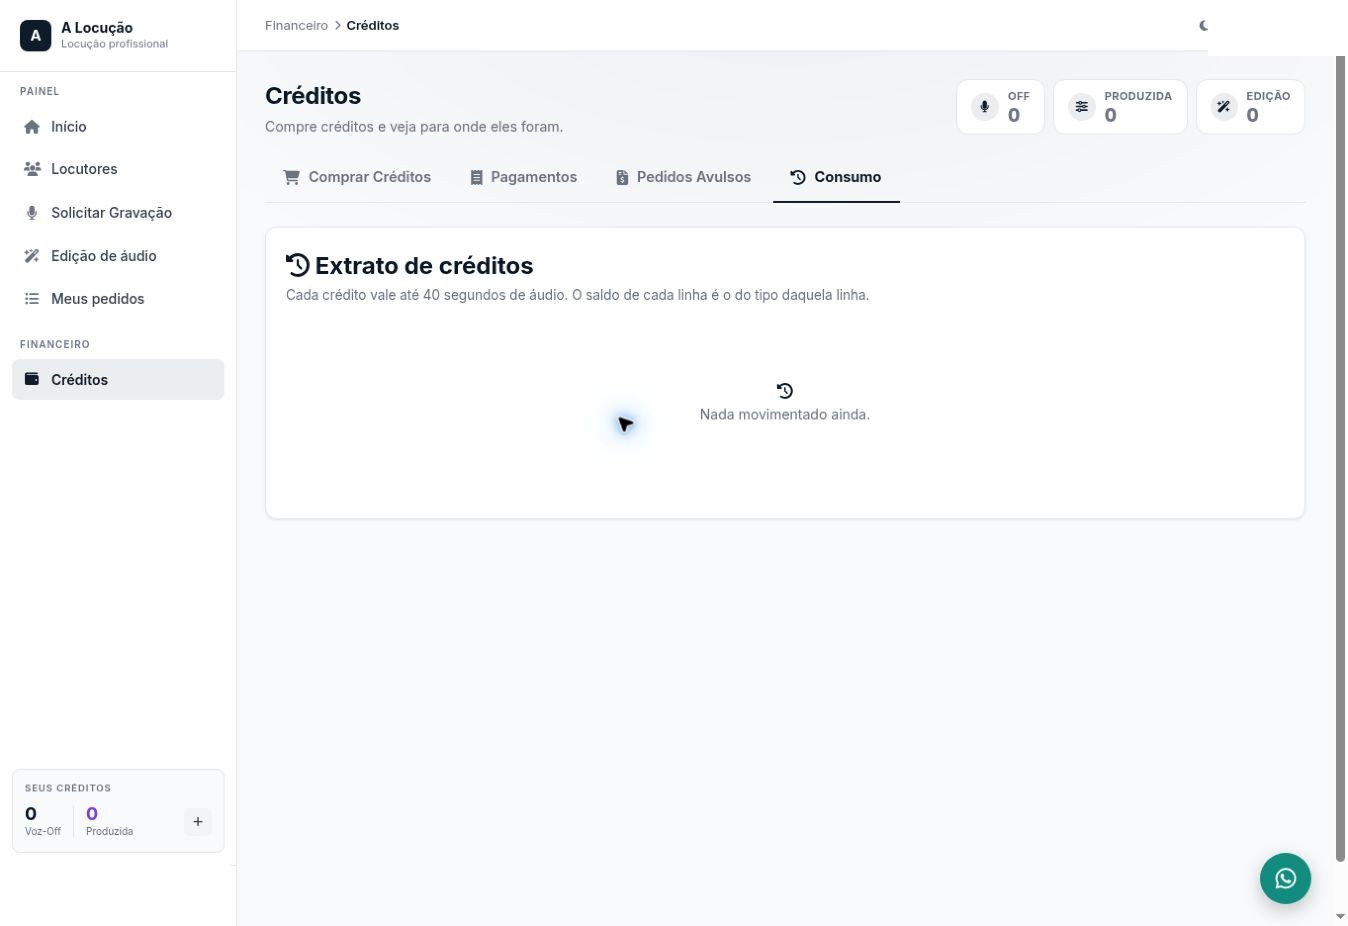Switch to Comprar Créditos tab
Viewport: 1348px width, 926px height.
(357, 177)
